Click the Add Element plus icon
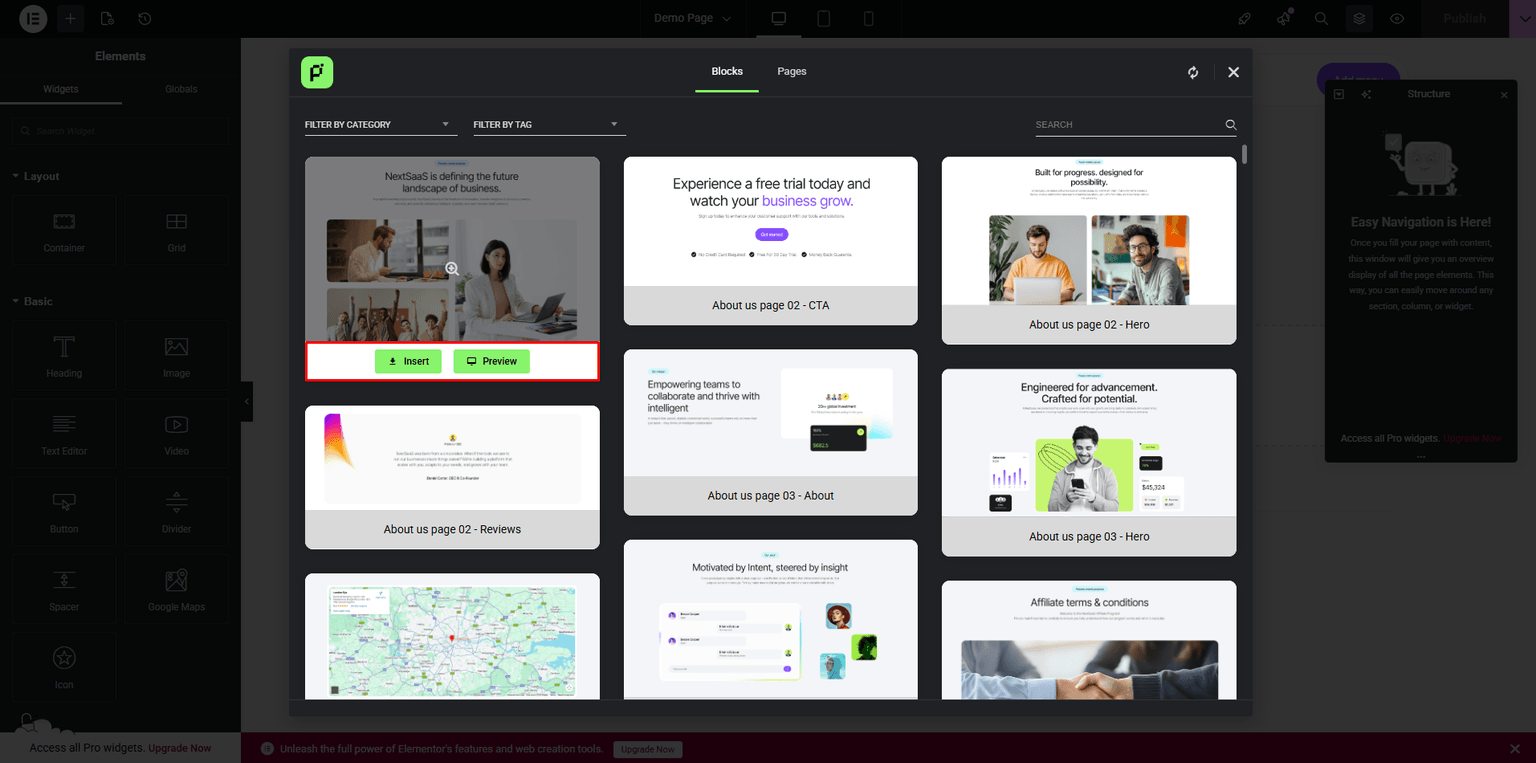 click(x=70, y=18)
